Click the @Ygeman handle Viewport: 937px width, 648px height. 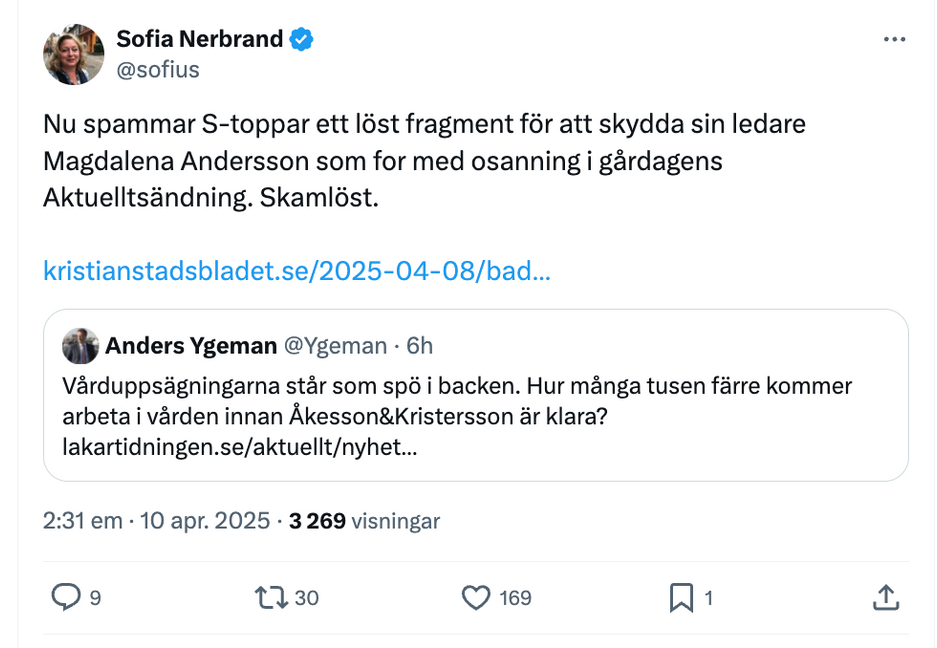pyautogui.click(x=336, y=346)
